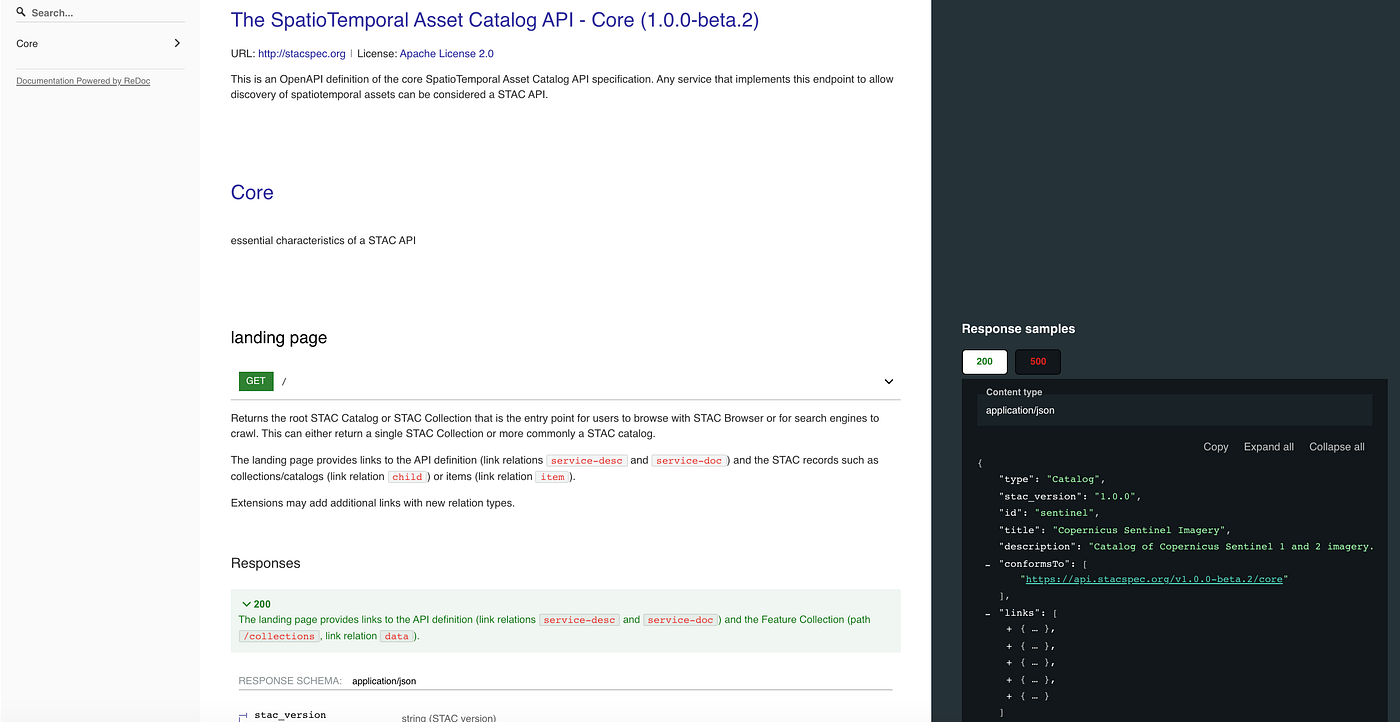
Task: Open Documentation Powered by ReDoc link
Action: click(x=83, y=81)
